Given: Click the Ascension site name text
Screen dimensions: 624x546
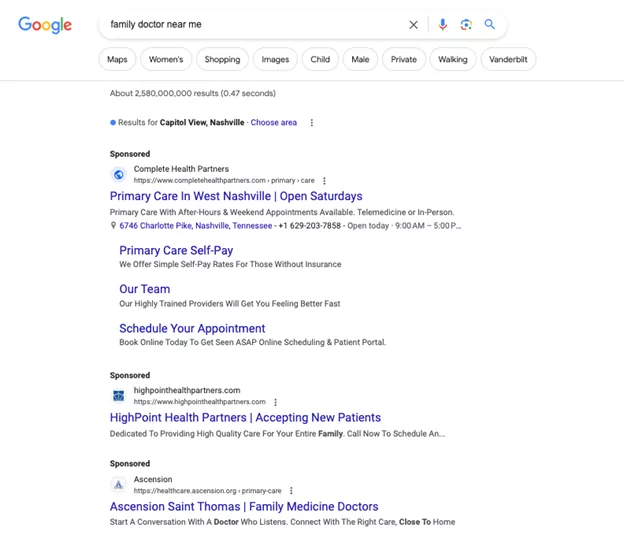Looking at the screenshot, I should pyautogui.click(x=153, y=479).
